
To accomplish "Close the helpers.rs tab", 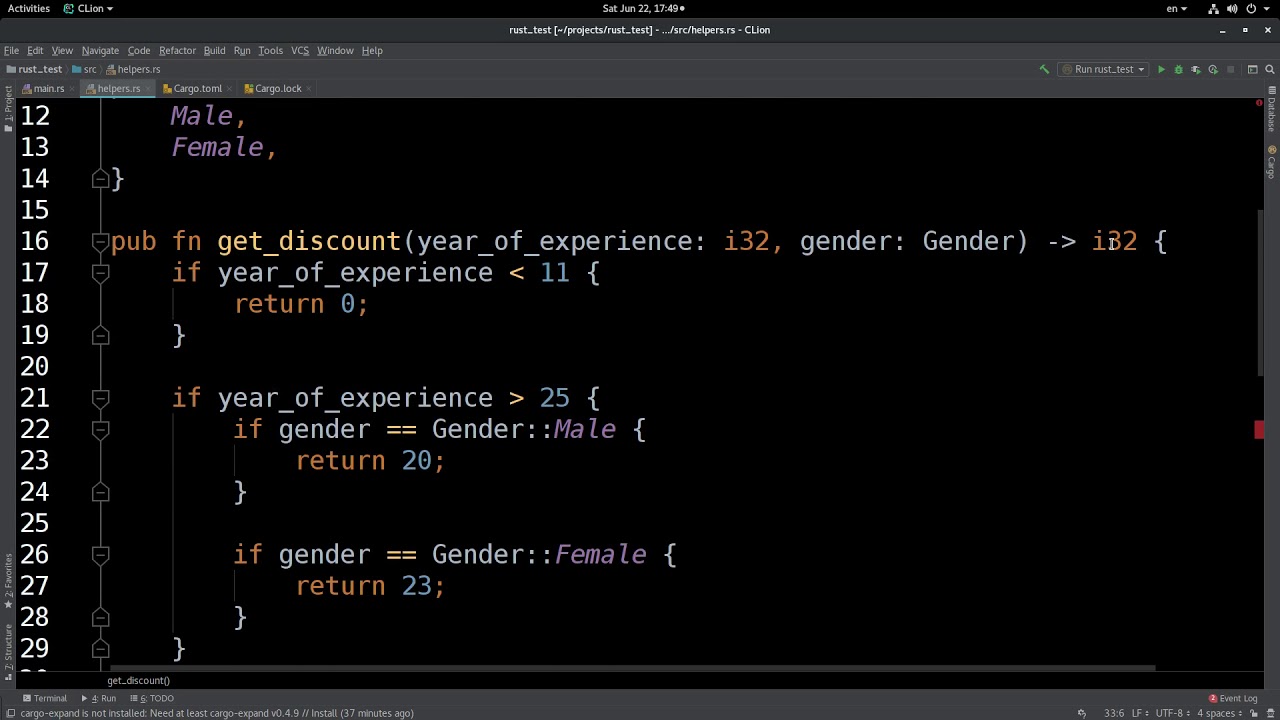I will [149, 88].
